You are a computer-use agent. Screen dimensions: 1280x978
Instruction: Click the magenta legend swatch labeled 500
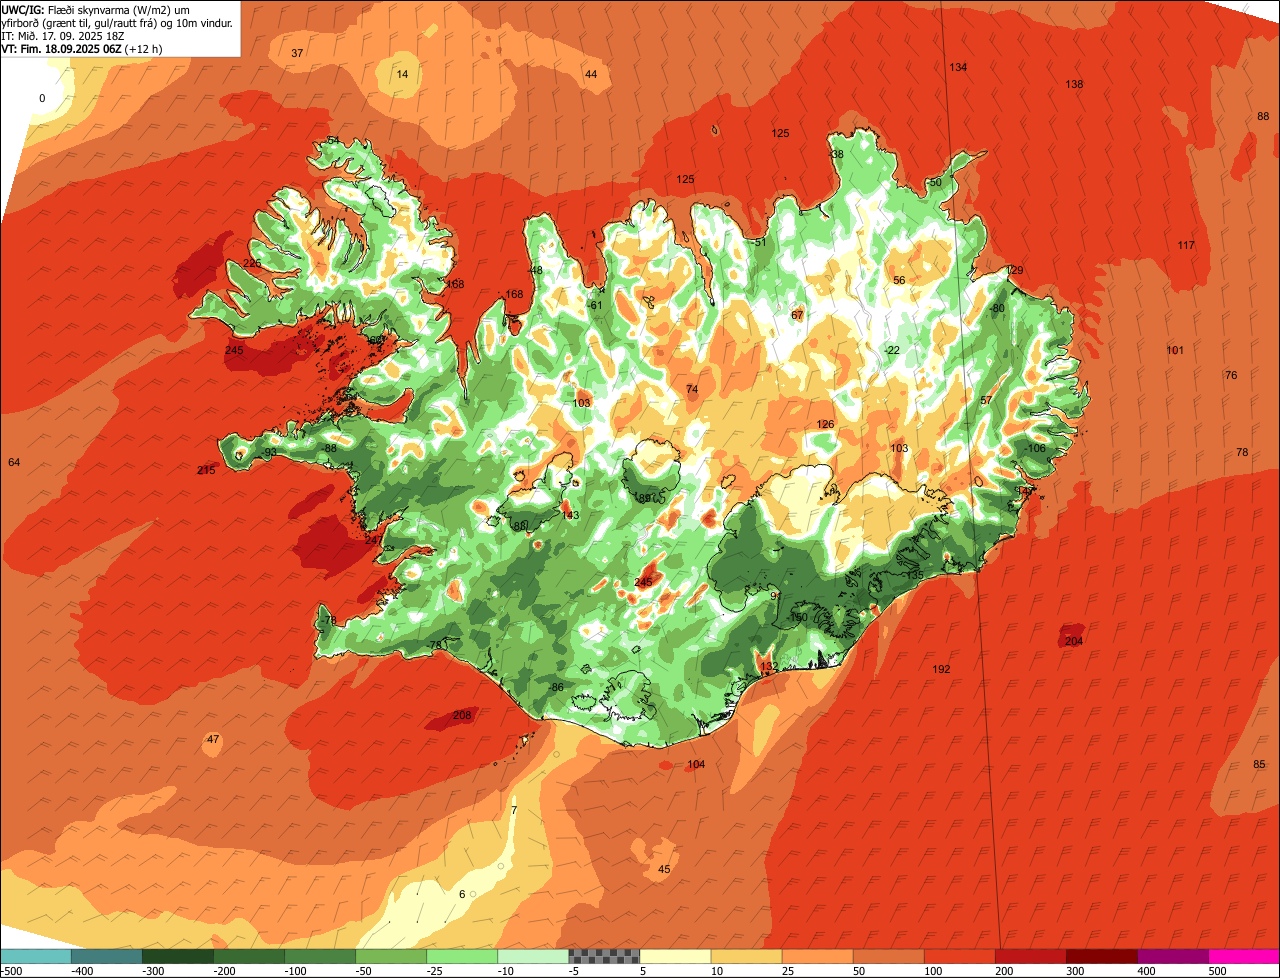click(1243, 956)
